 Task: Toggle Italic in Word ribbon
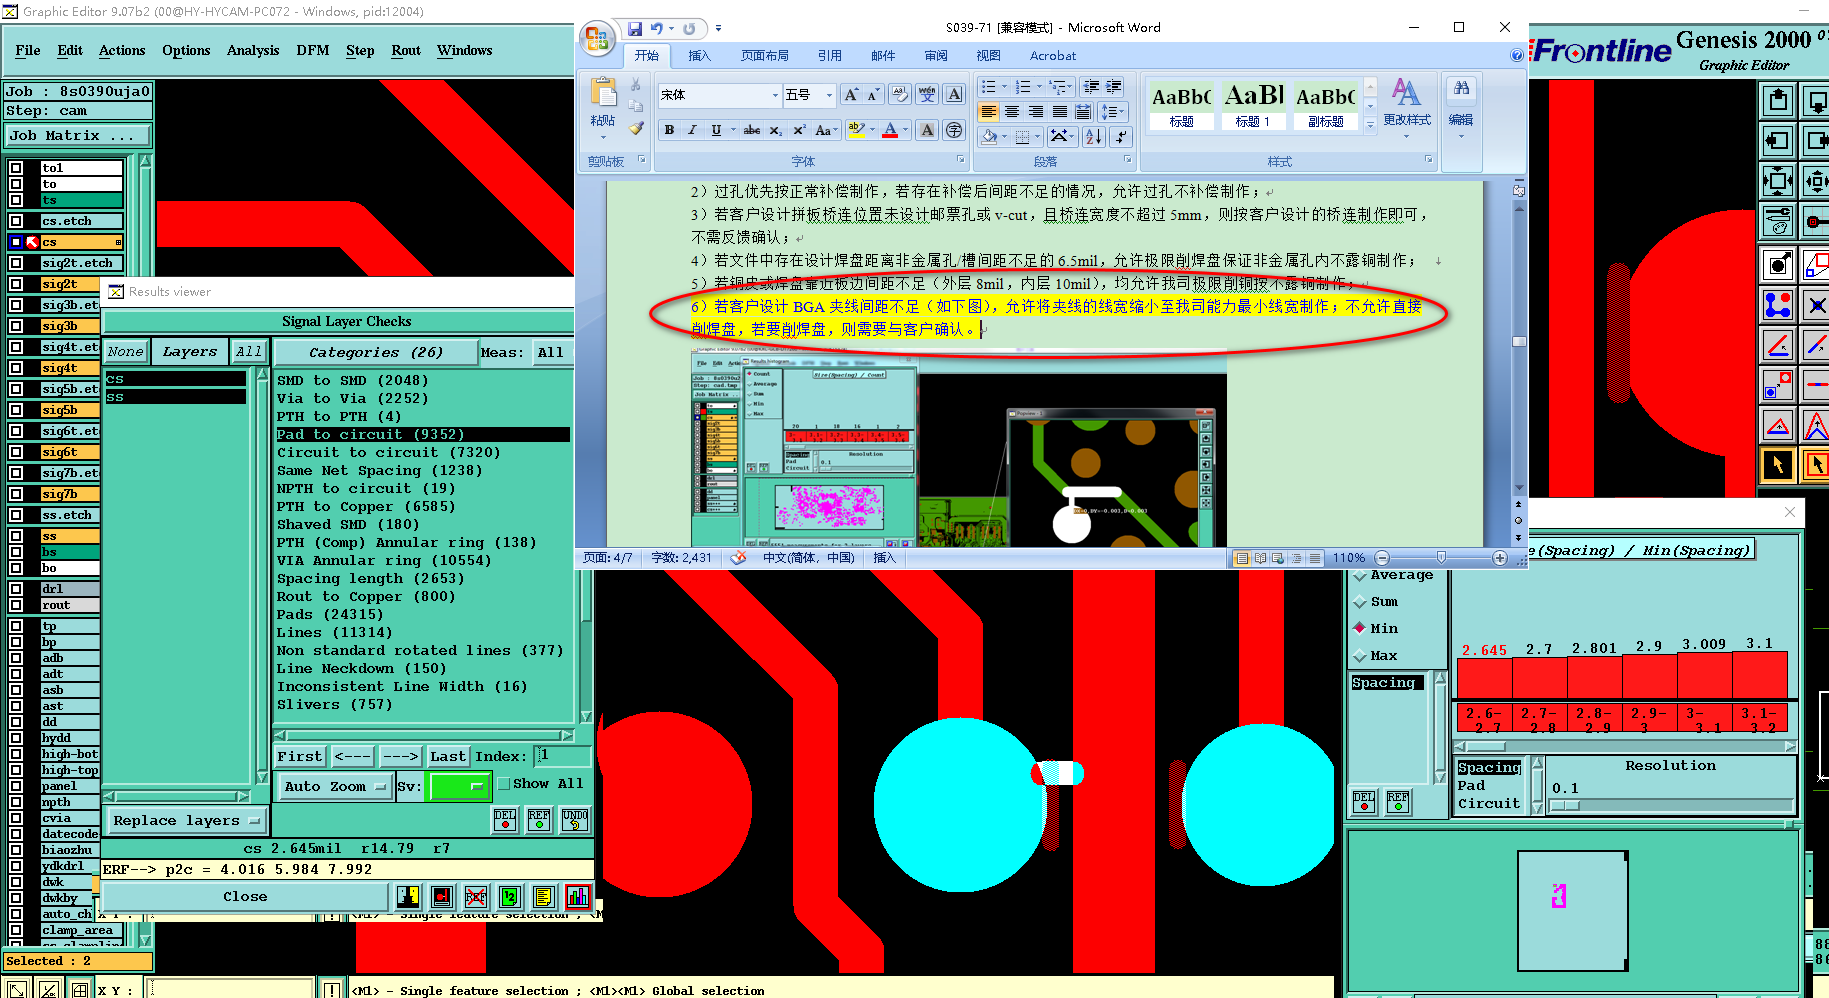pyautogui.click(x=691, y=130)
